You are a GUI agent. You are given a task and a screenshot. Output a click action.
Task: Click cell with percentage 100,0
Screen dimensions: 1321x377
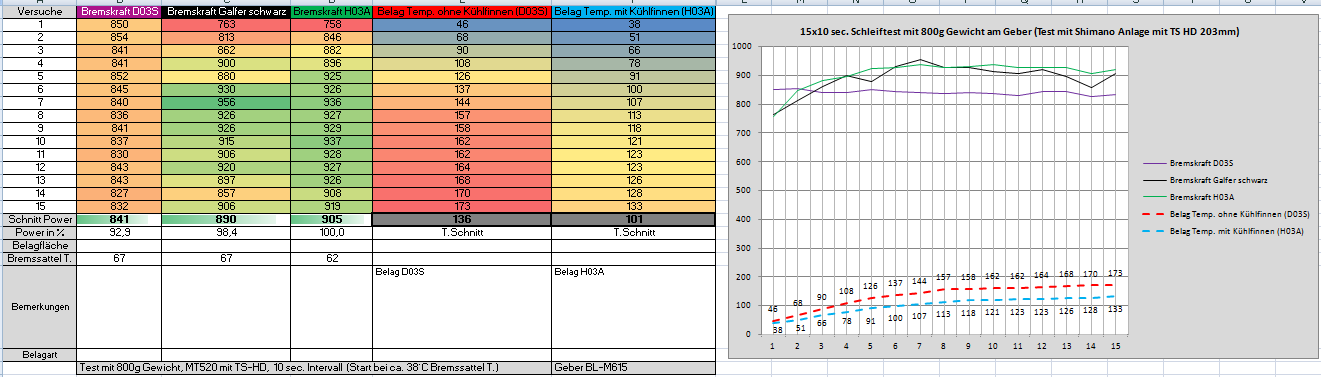click(331, 232)
